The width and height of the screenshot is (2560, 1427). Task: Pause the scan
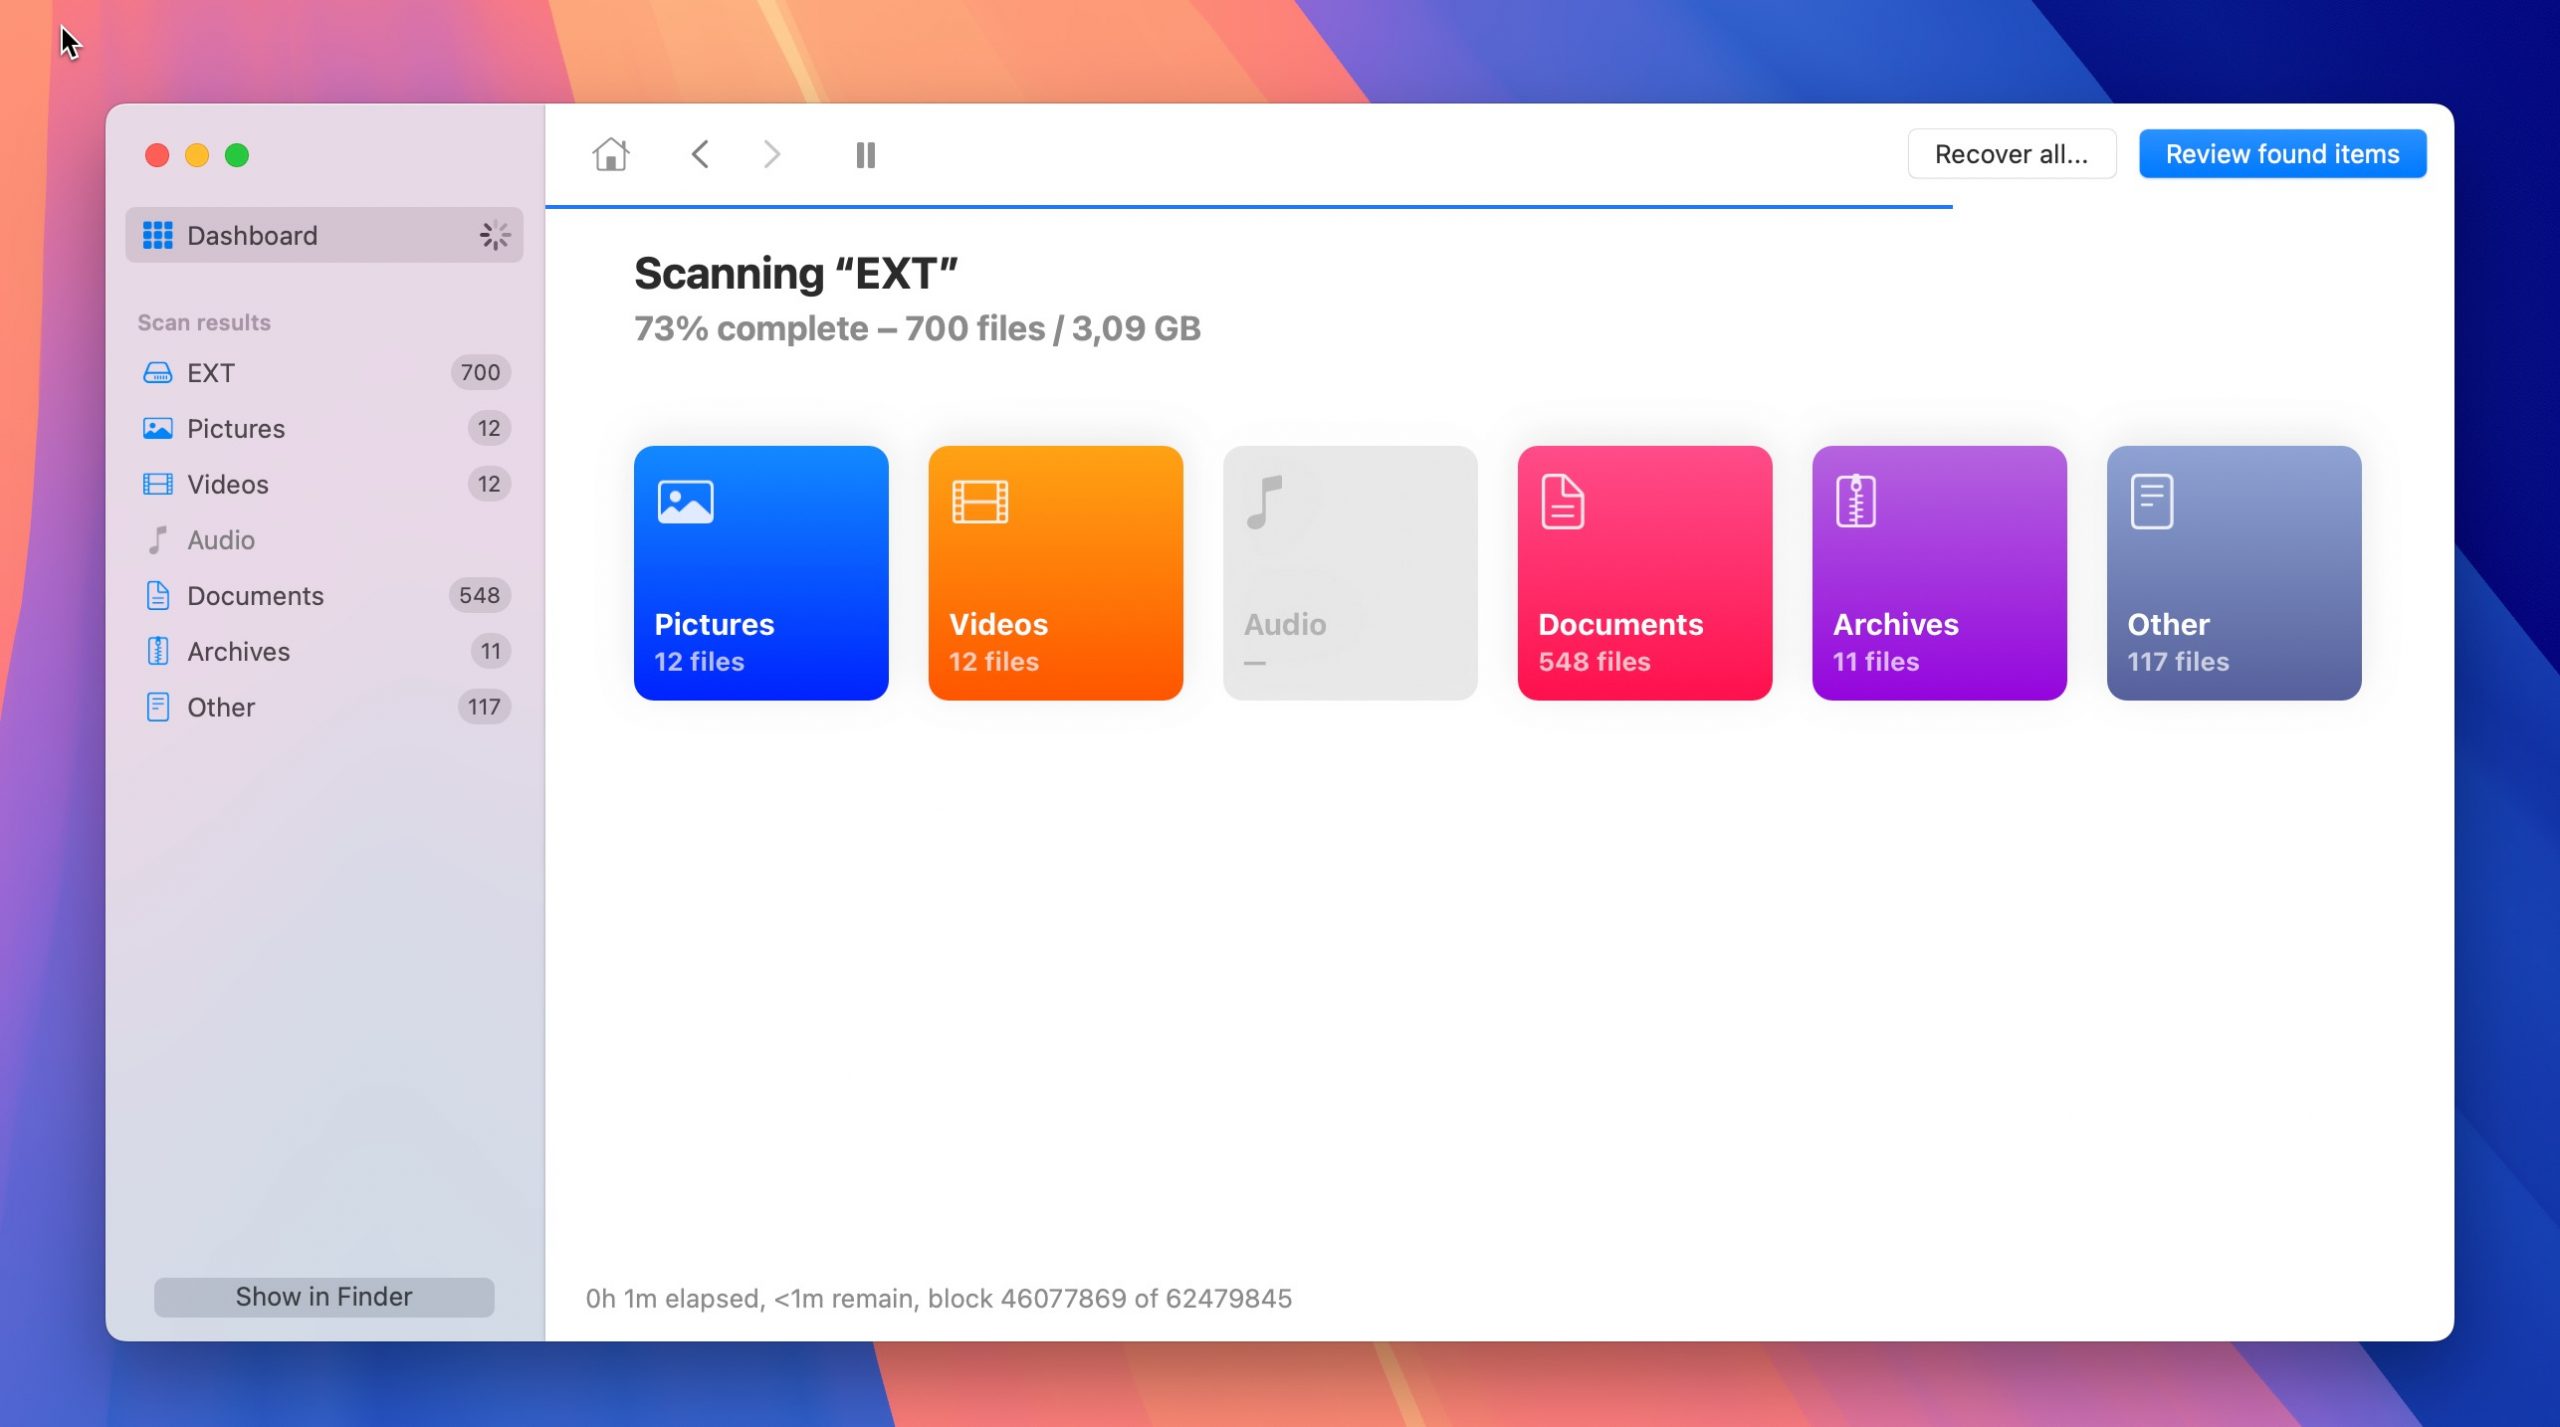click(866, 155)
